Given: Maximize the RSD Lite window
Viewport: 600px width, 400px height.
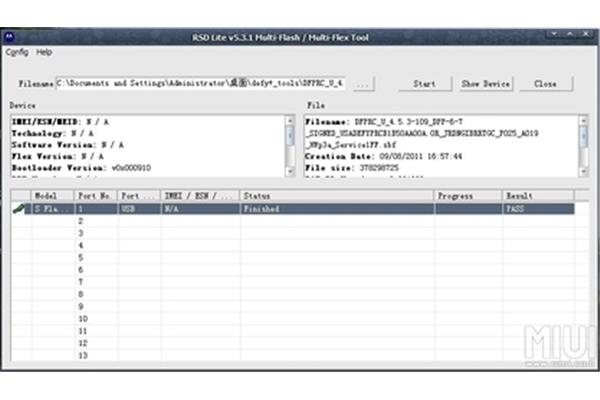Looking at the screenshot, I should point(570,34).
